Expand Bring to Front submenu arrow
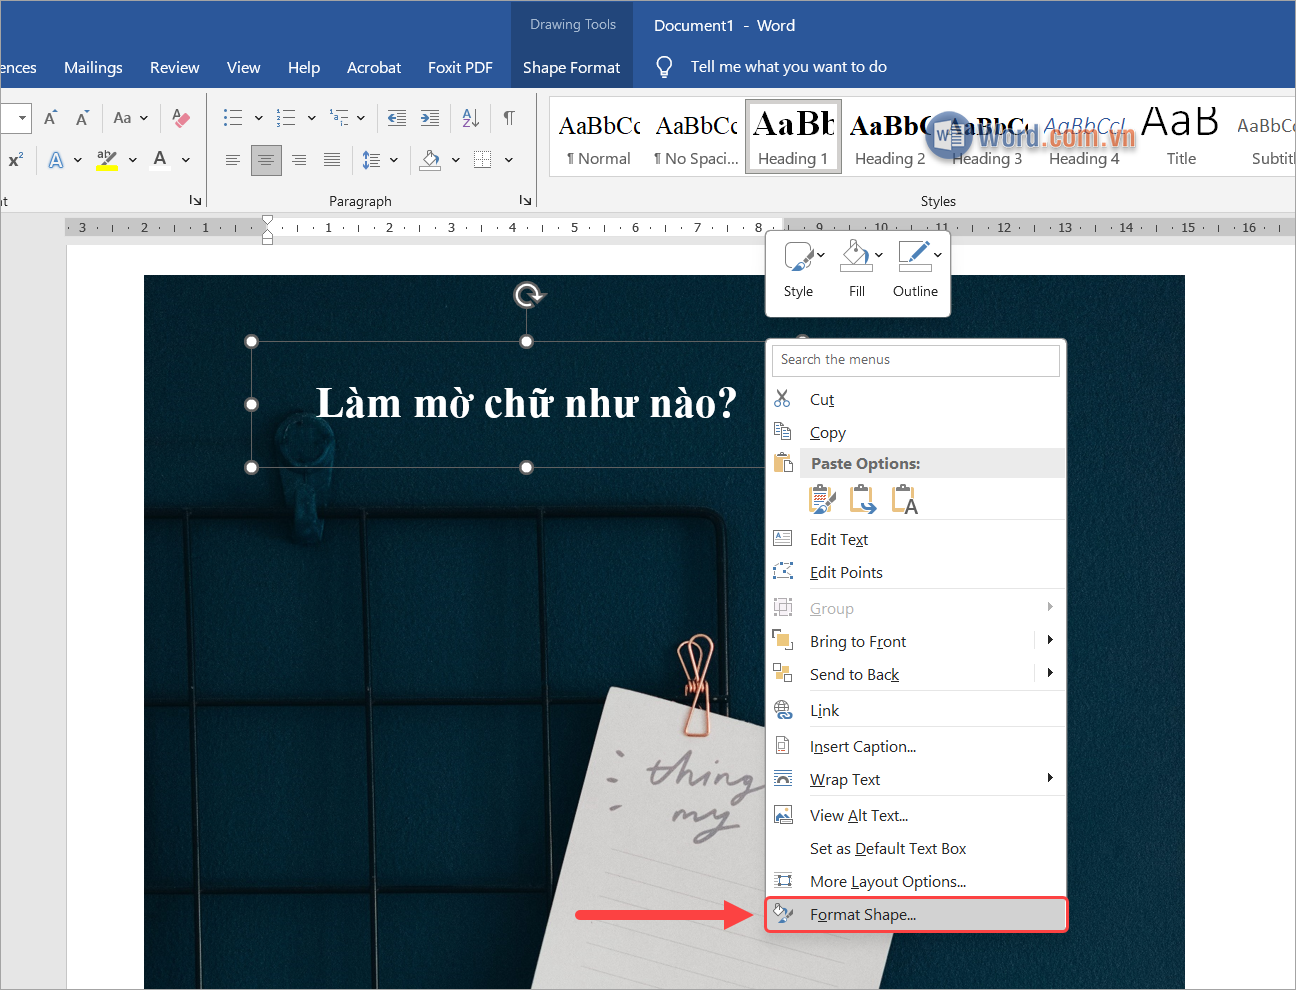1296x990 pixels. 1050,640
